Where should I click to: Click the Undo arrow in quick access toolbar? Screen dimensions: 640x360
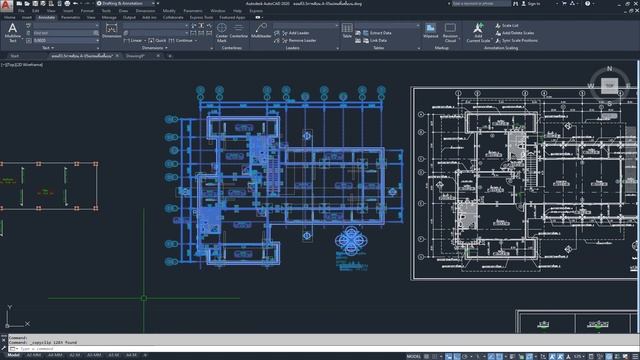[x=76, y=4]
